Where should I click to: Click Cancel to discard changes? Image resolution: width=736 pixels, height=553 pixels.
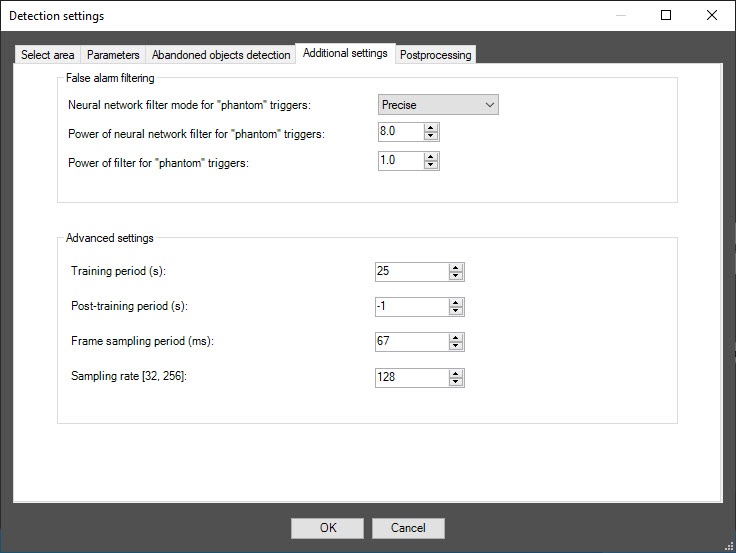(408, 528)
